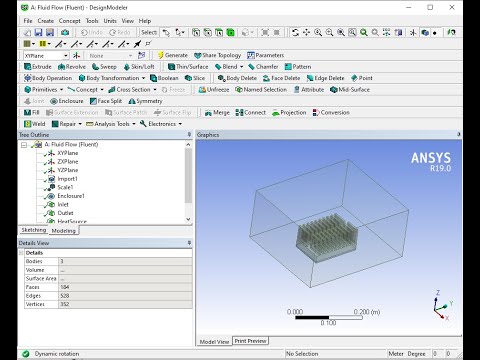Viewport: 480px width, 360px height.
Task: Select the Chamfer tool
Action: tap(263, 67)
